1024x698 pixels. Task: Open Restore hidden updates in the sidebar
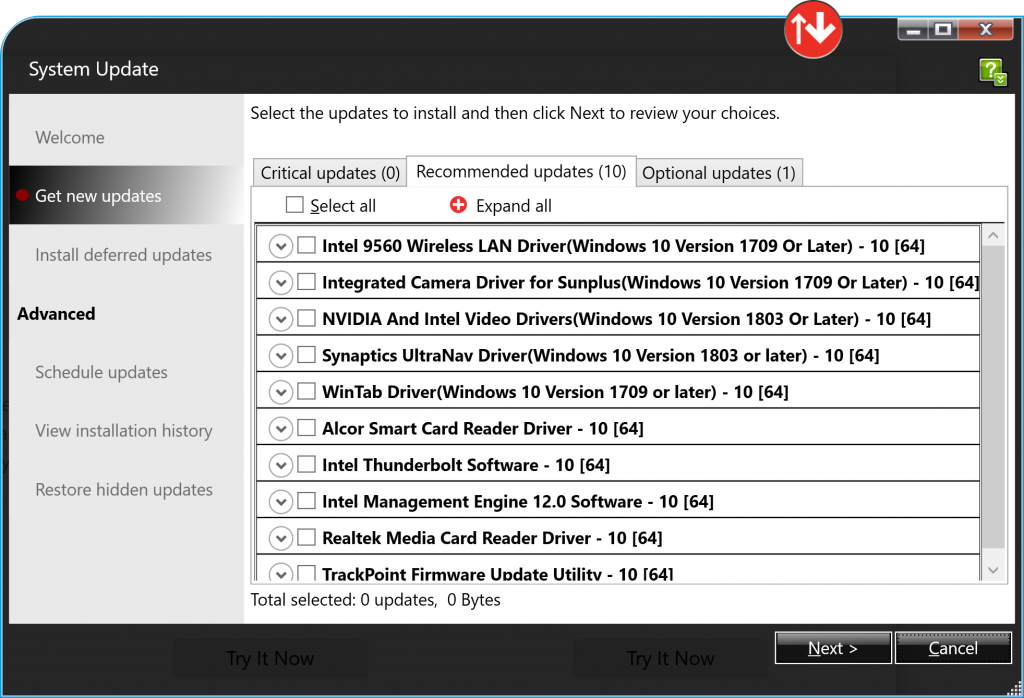pos(124,490)
